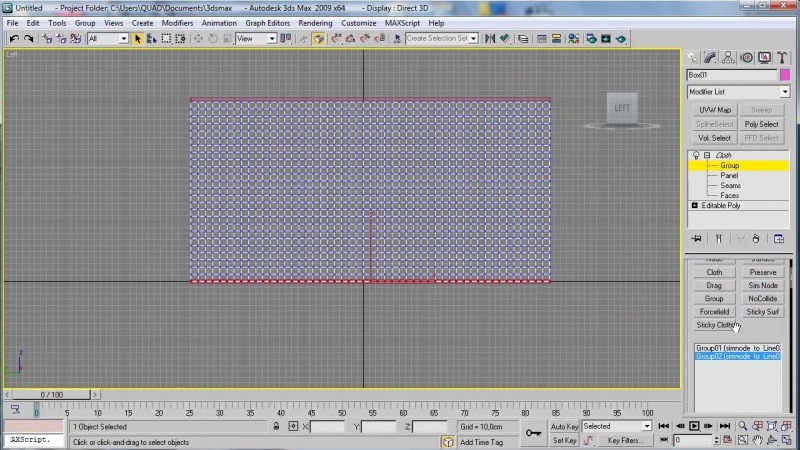The height and width of the screenshot is (450, 800).
Task: Toggle 3D Snaps on main toolbar
Action: 336,39
